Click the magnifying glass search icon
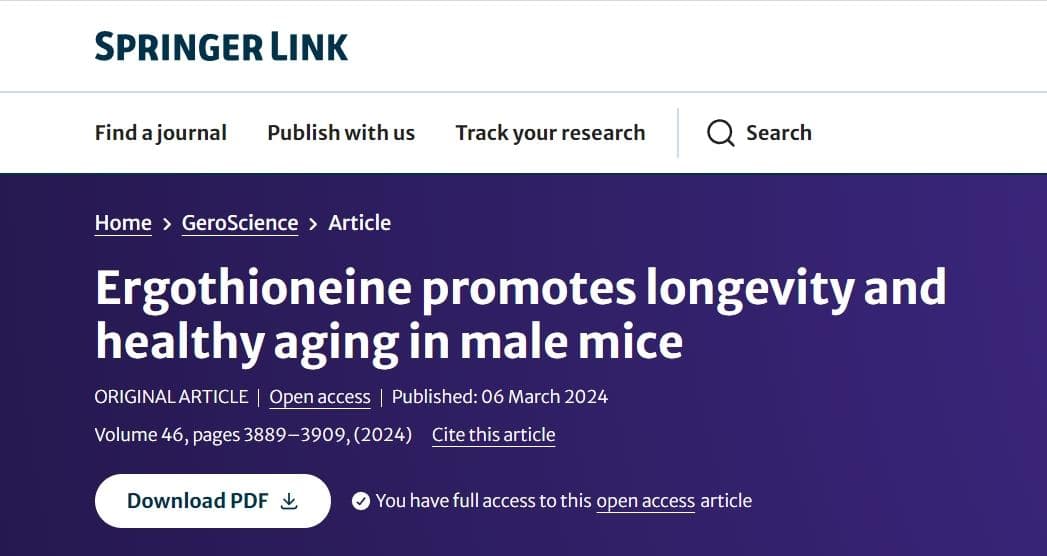The image size is (1047, 556). click(x=720, y=133)
